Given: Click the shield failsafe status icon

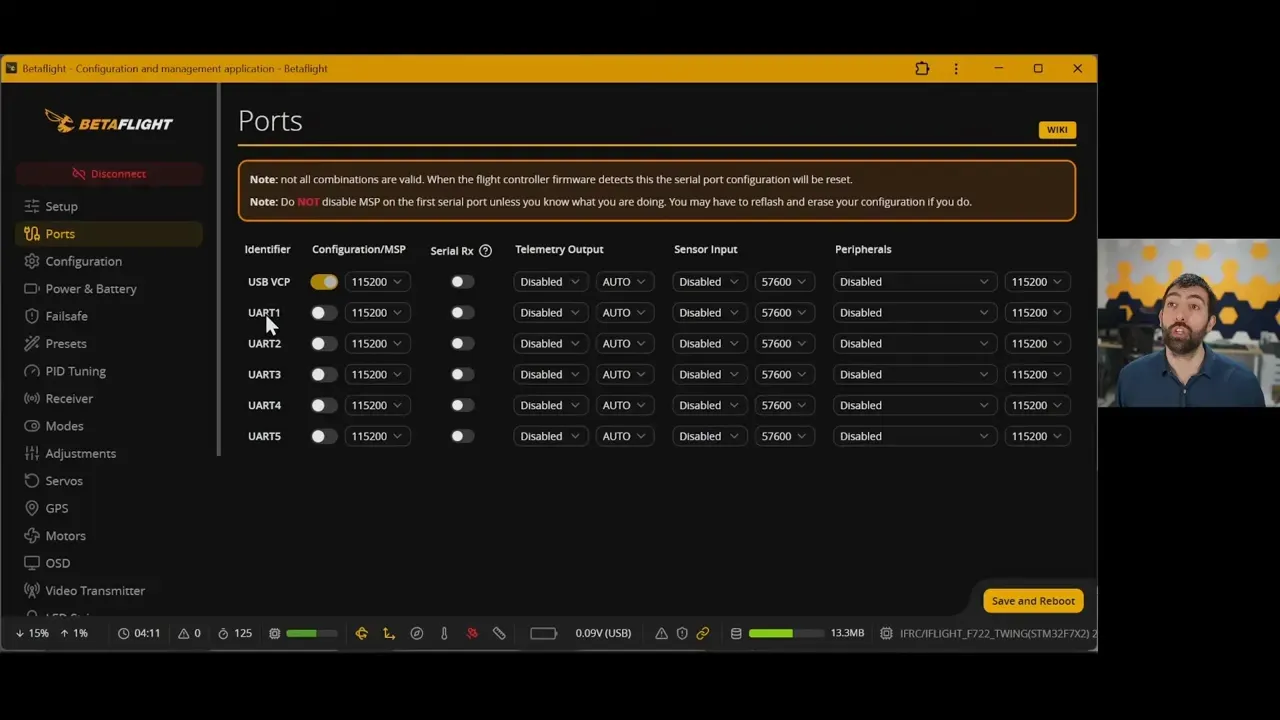Looking at the screenshot, I should (x=682, y=634).
